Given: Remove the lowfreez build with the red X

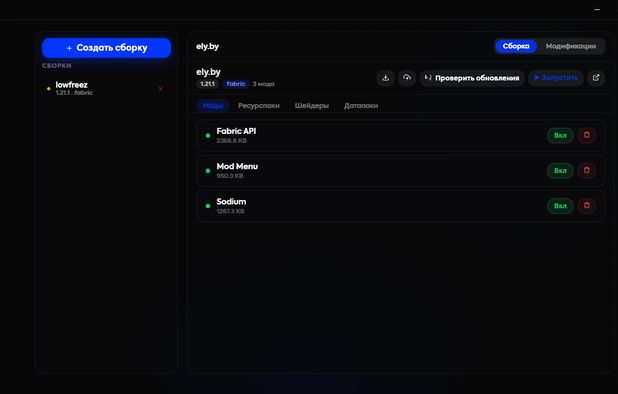Looking at the screenshot, I should 160,89.
